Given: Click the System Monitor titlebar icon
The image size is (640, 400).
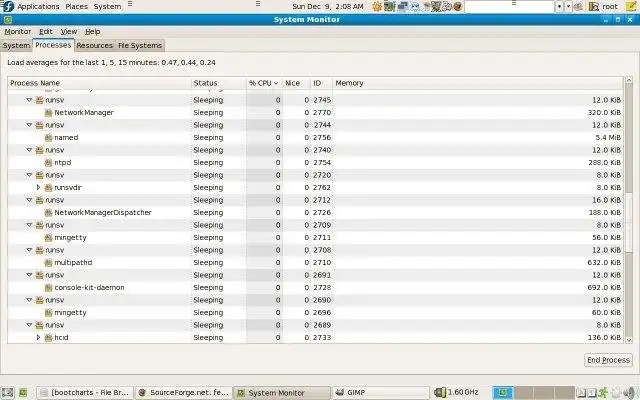Looking at the screenshot, I should click(x=7, y=20).
